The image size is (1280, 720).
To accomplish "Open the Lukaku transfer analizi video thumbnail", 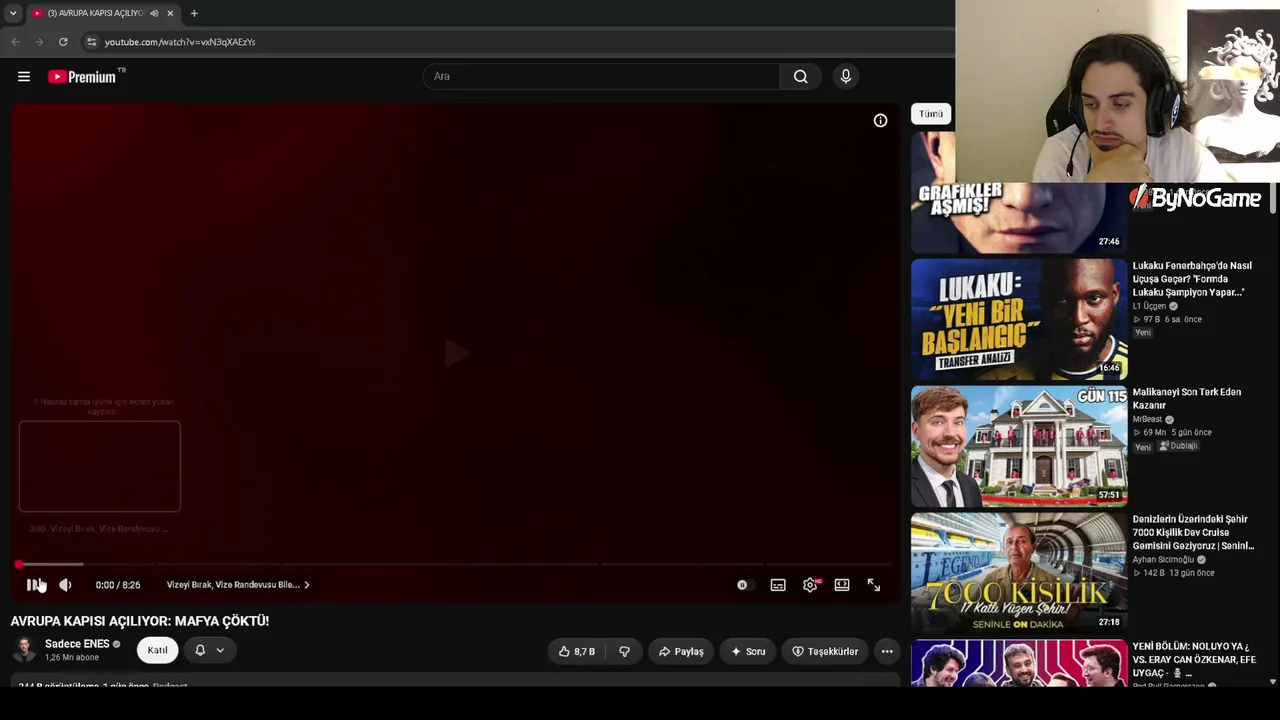I will pos(1019,319).
